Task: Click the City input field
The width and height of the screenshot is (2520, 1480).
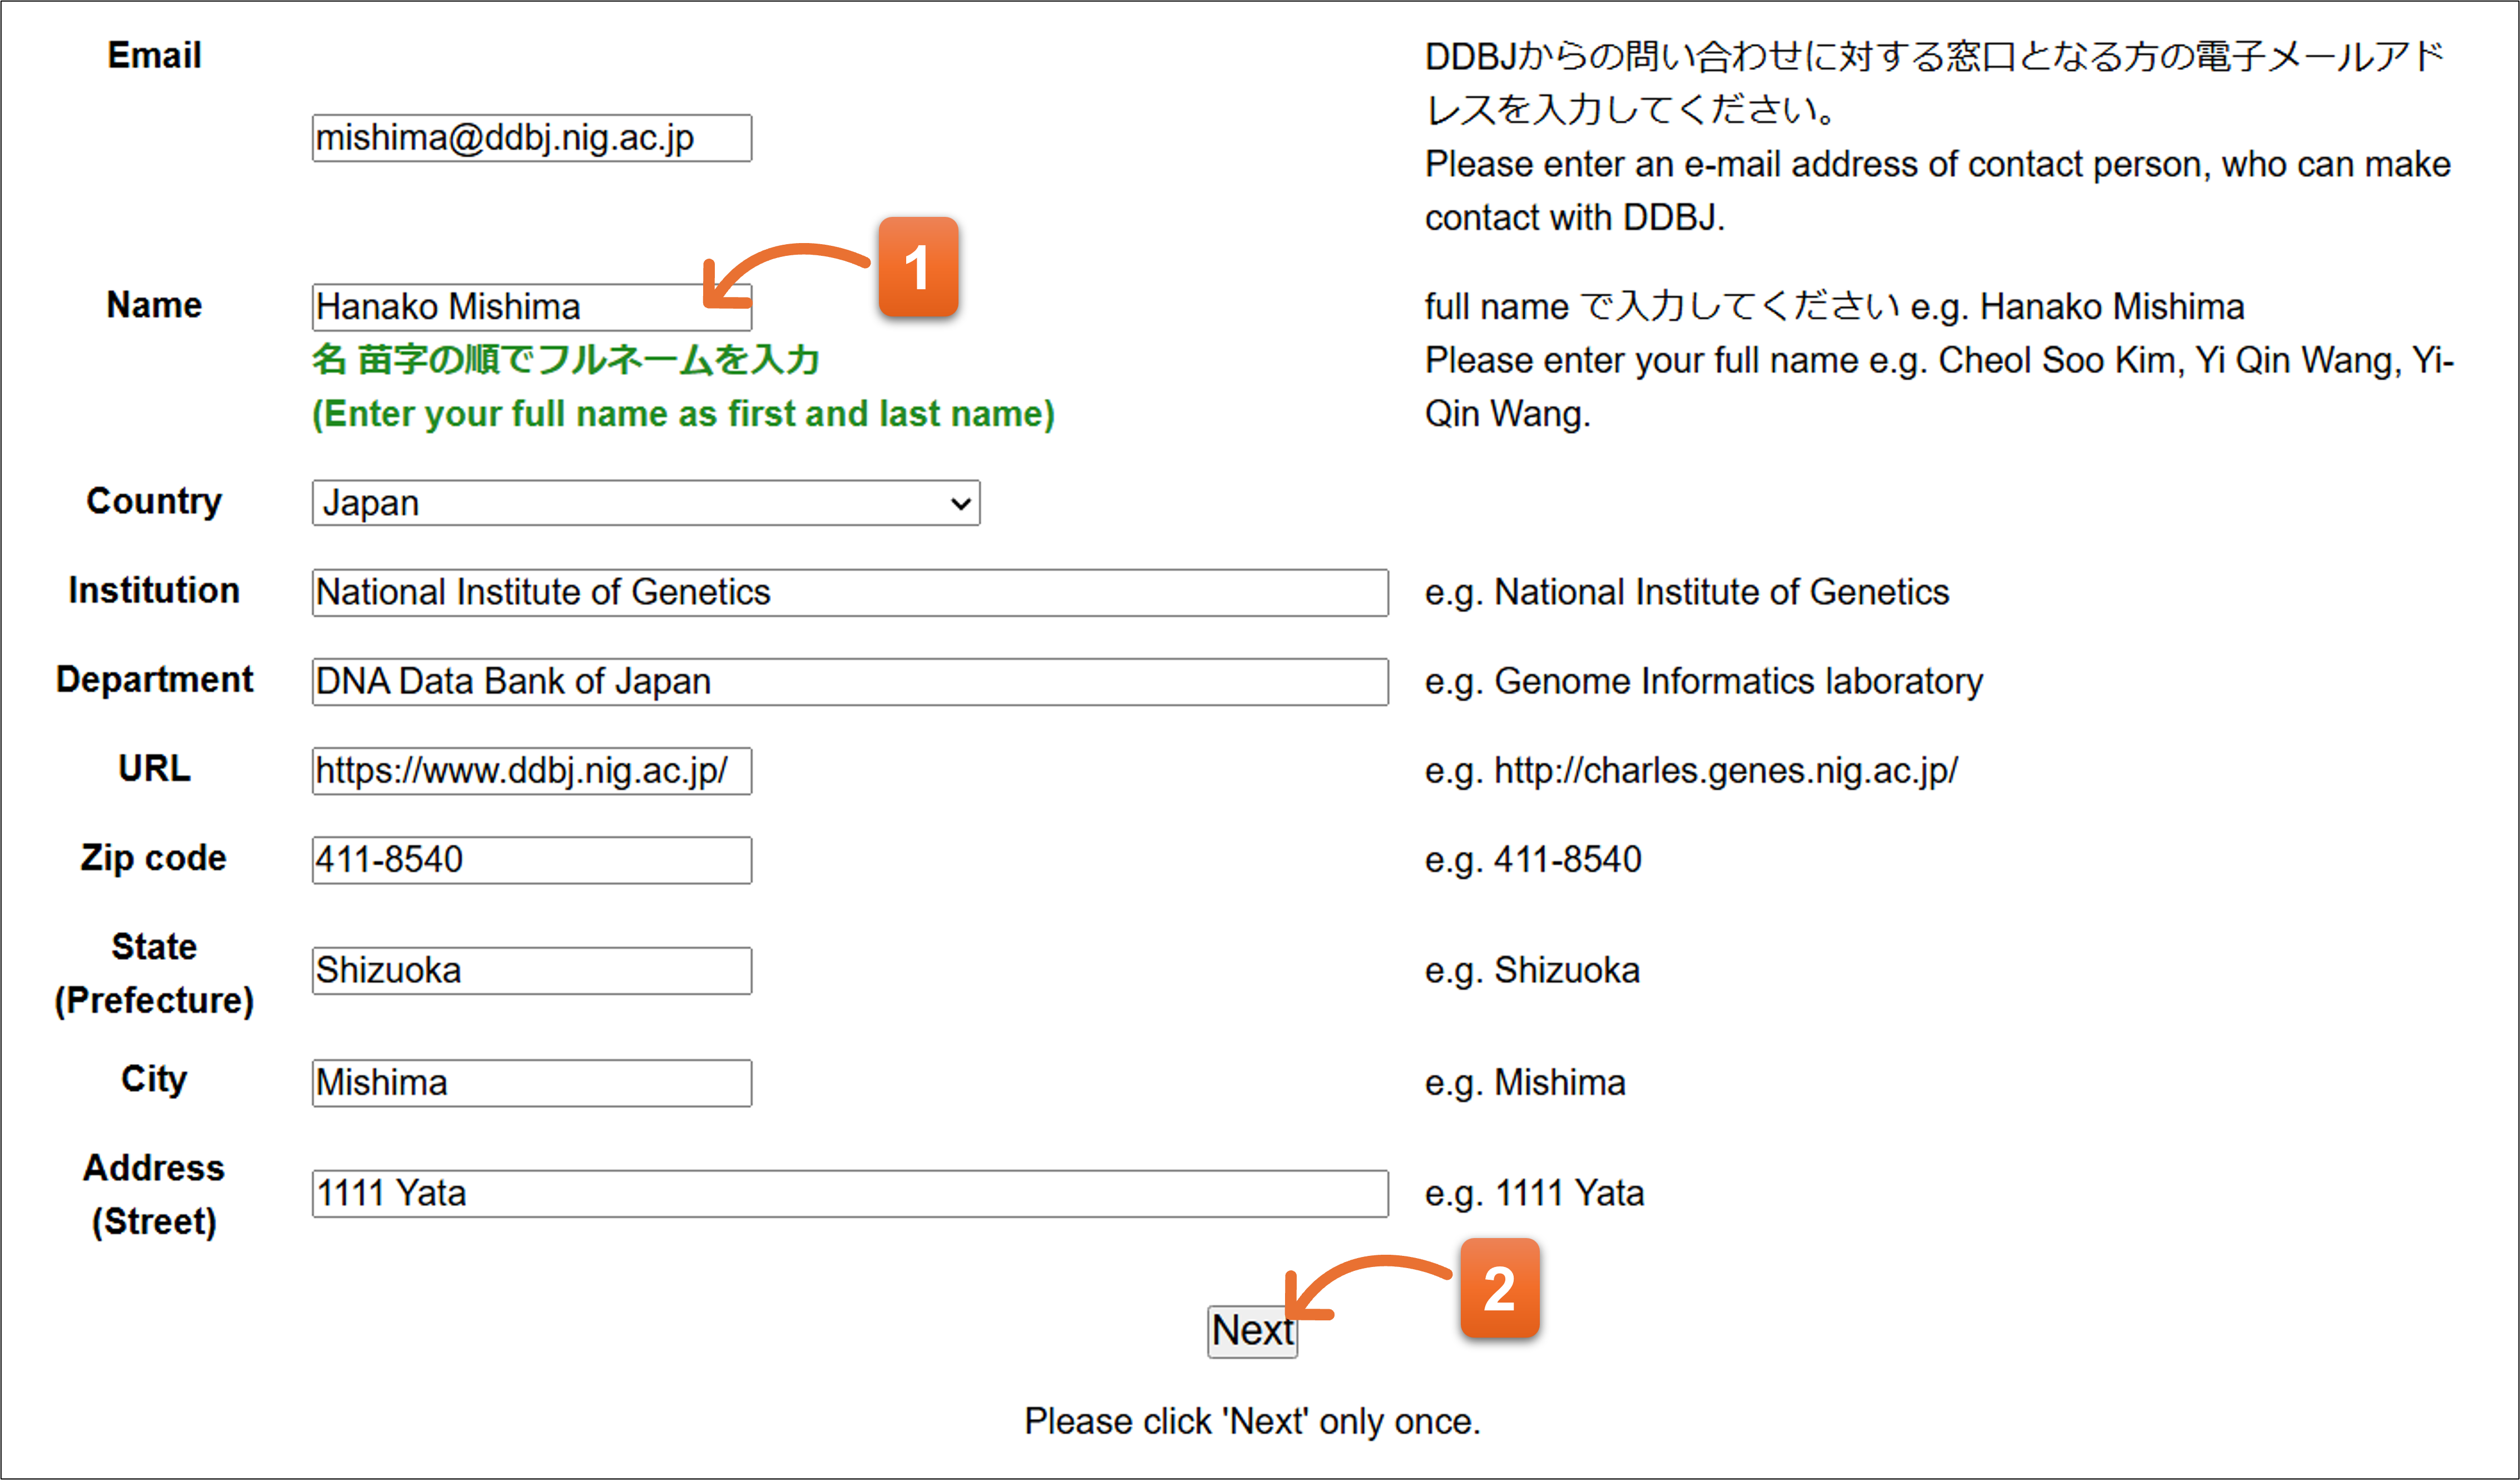Action: [531, 1083]
